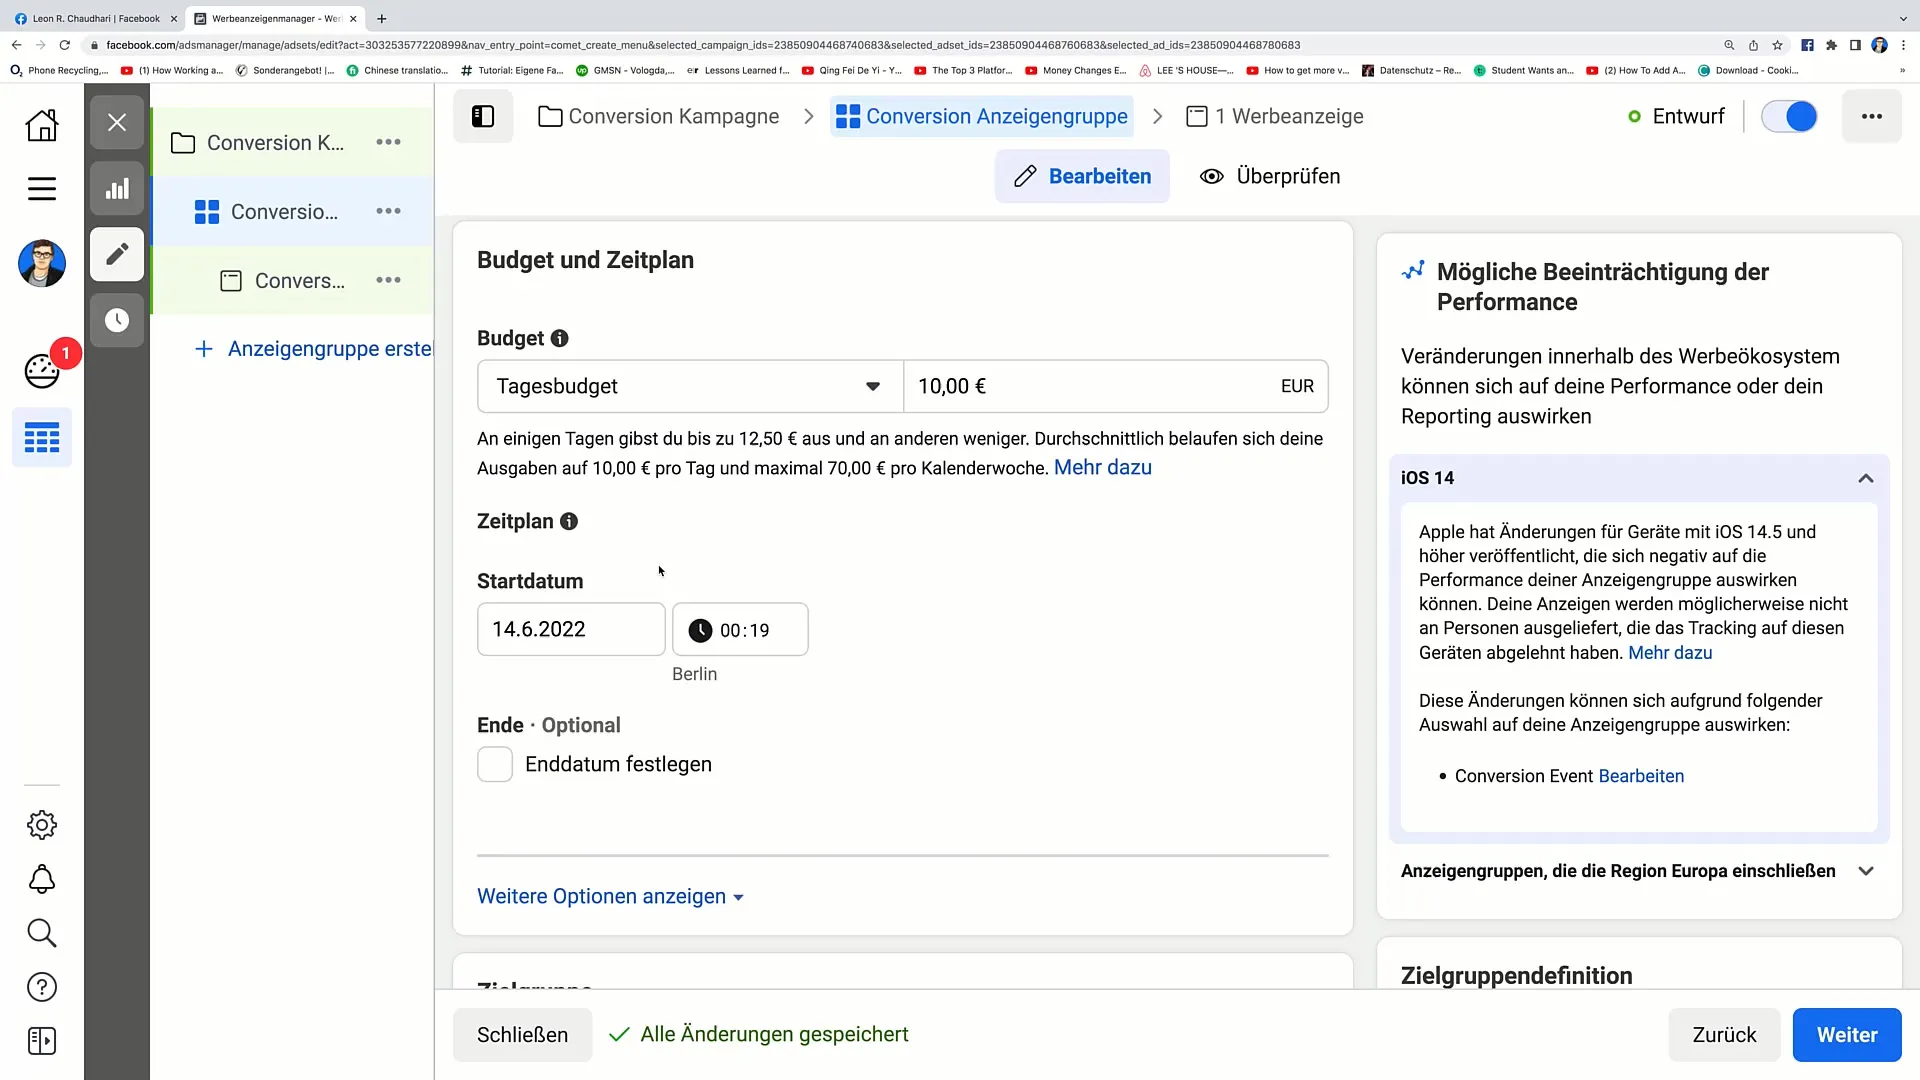This screenshot has width=1920, height=1080.
Task: Open notifications bell icon
Action: (x=42, y=880)
